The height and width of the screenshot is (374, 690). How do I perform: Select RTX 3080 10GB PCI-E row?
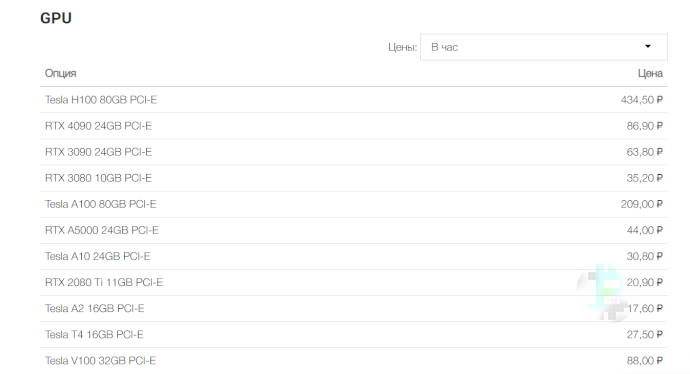[354, 178]
